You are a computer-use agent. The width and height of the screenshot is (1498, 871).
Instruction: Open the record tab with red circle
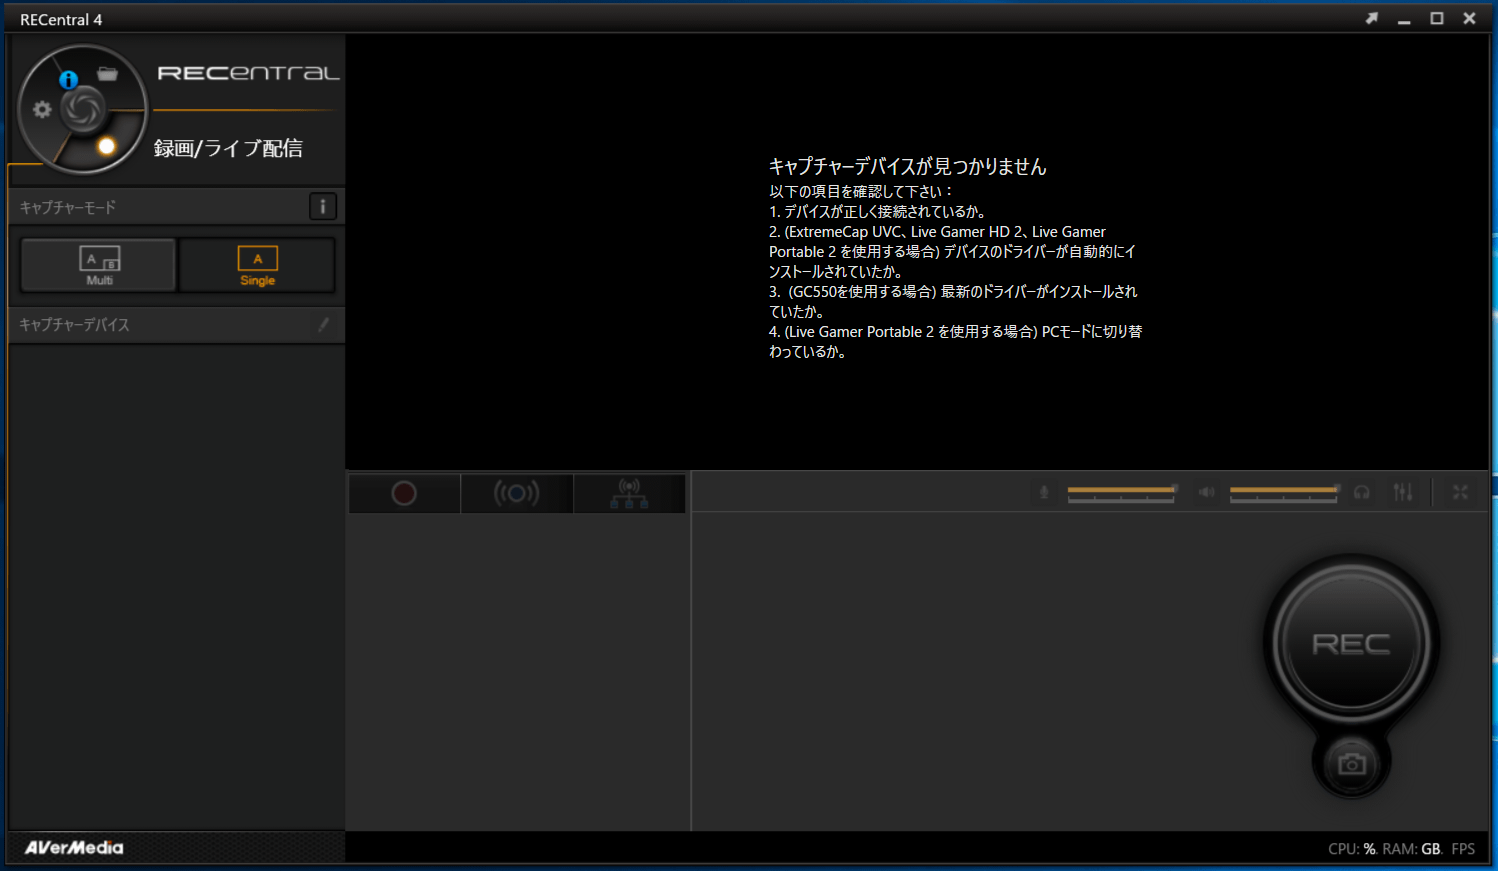point(404,493)
